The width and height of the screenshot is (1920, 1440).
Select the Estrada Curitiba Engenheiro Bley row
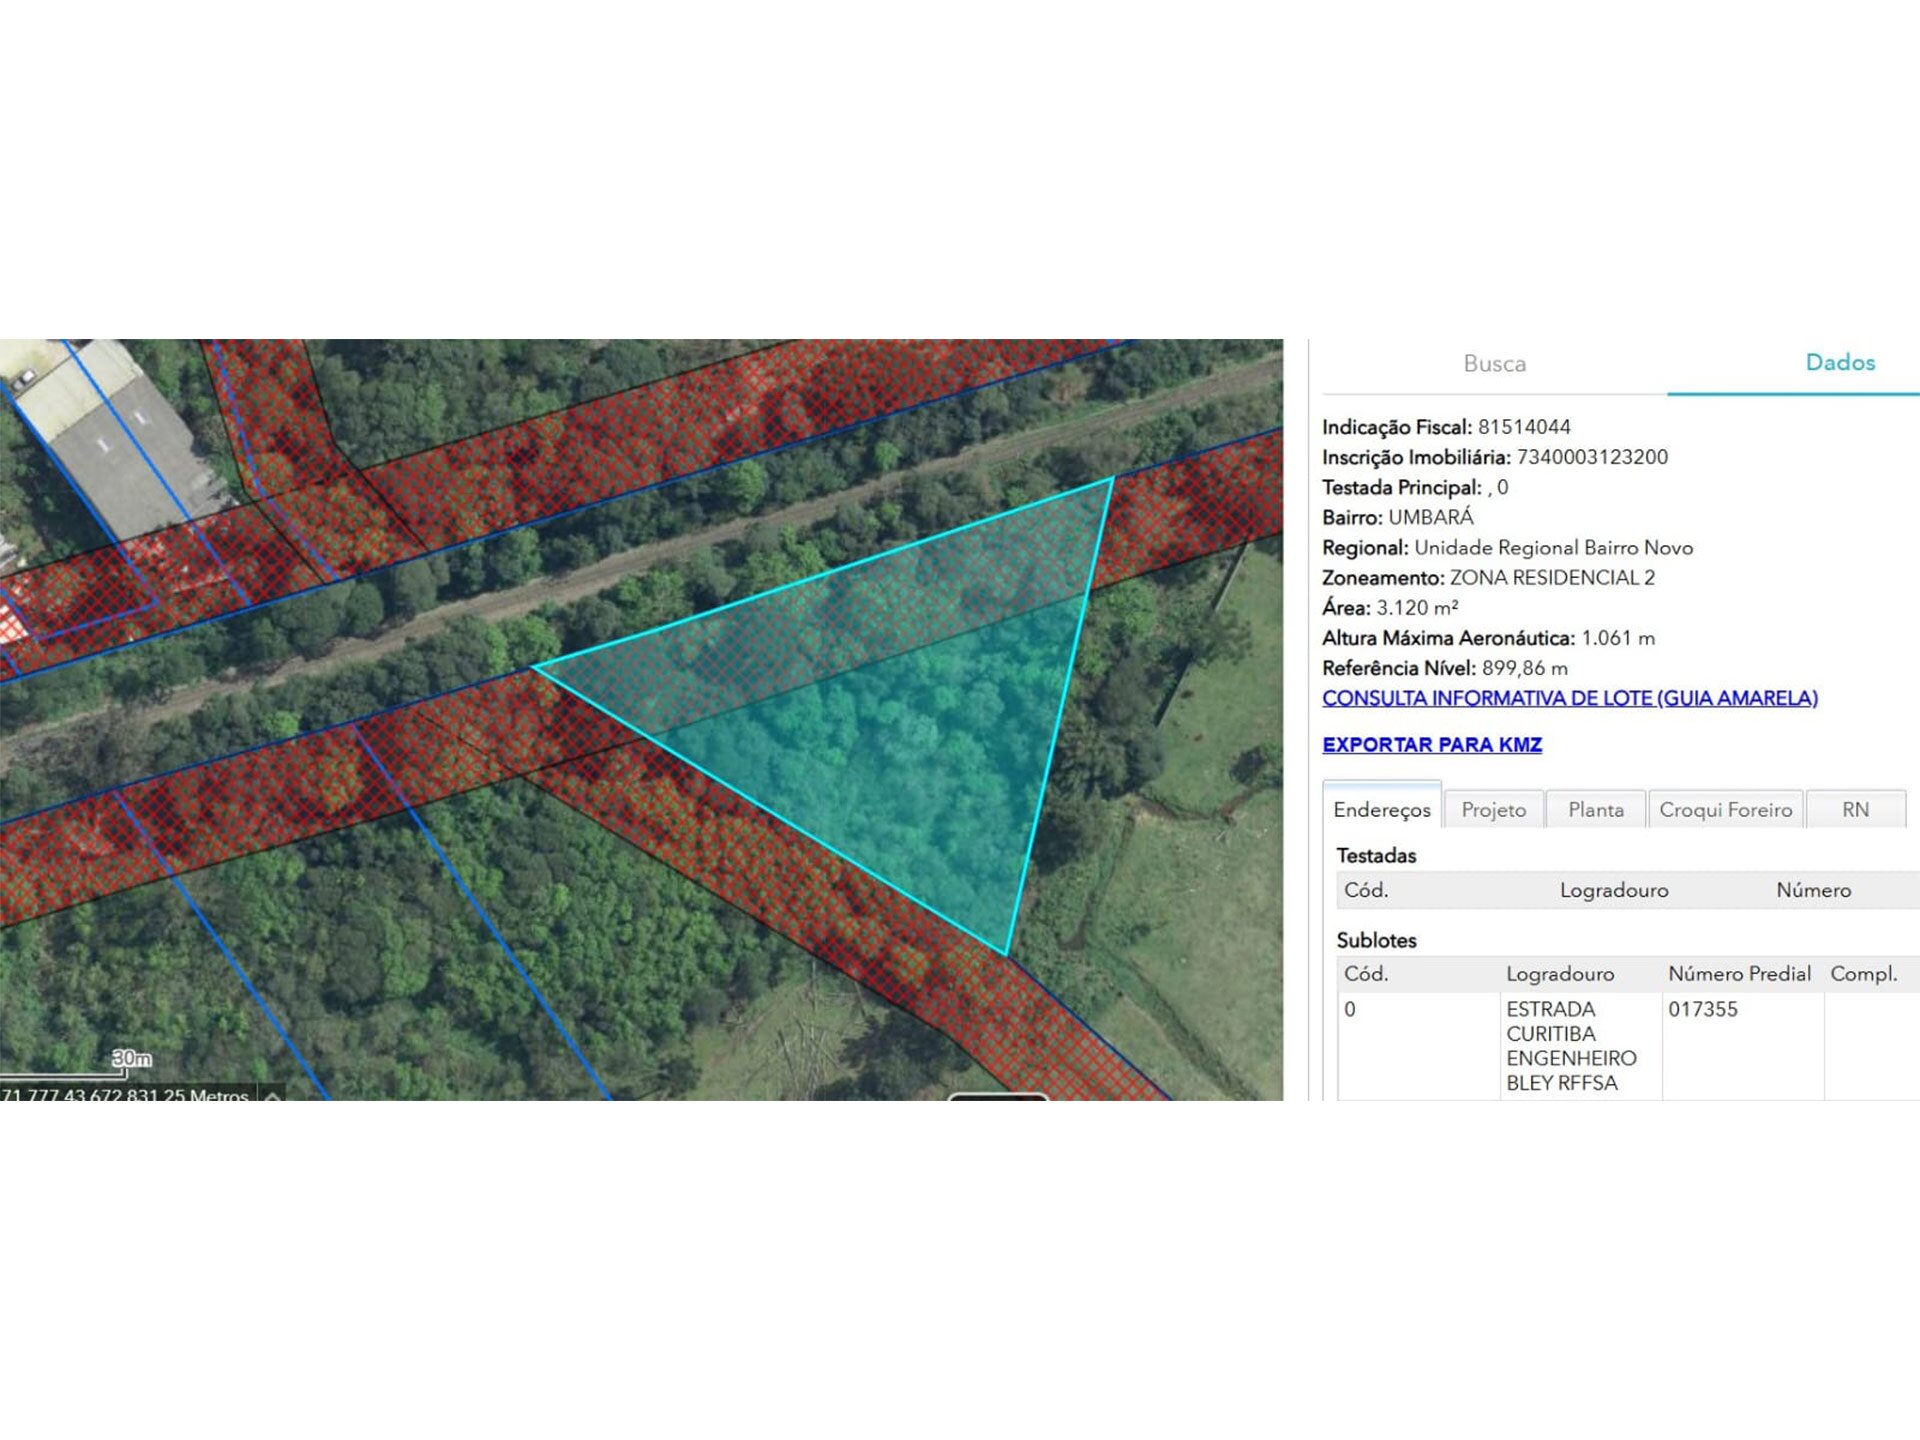pyautogui.click(x=1570, y=1045)
